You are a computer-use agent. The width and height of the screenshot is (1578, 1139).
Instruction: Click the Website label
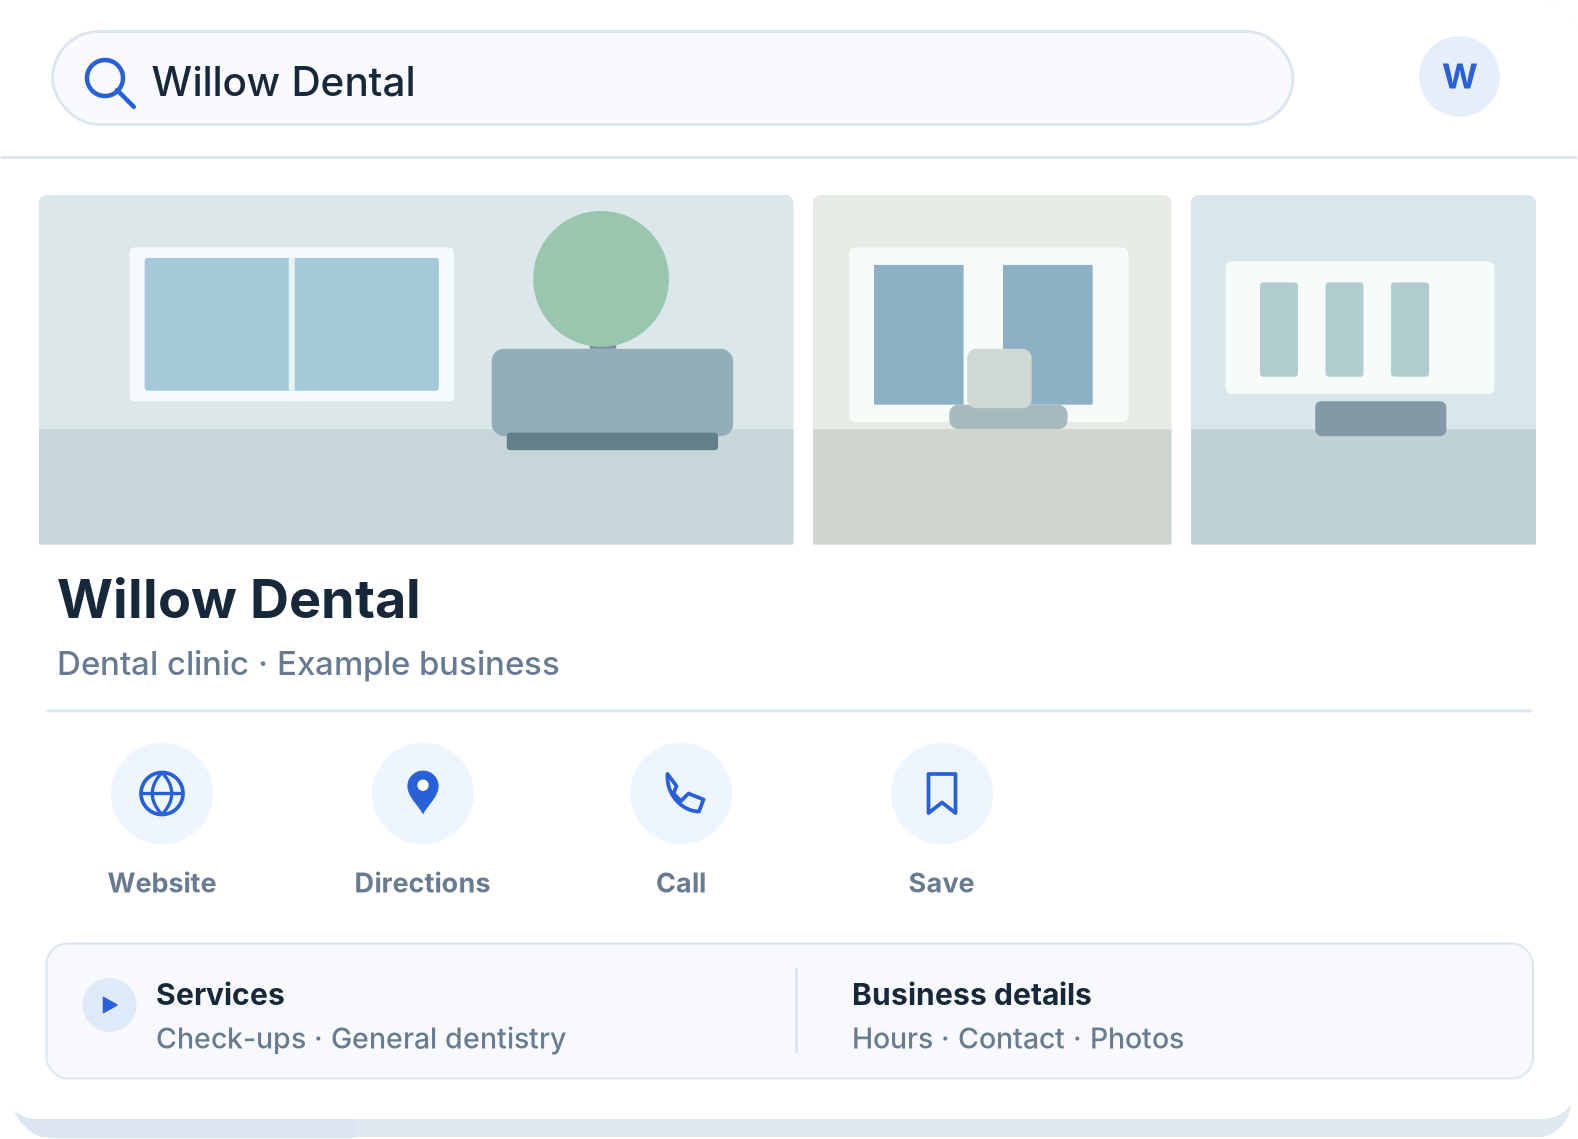[x=162, y=883]
